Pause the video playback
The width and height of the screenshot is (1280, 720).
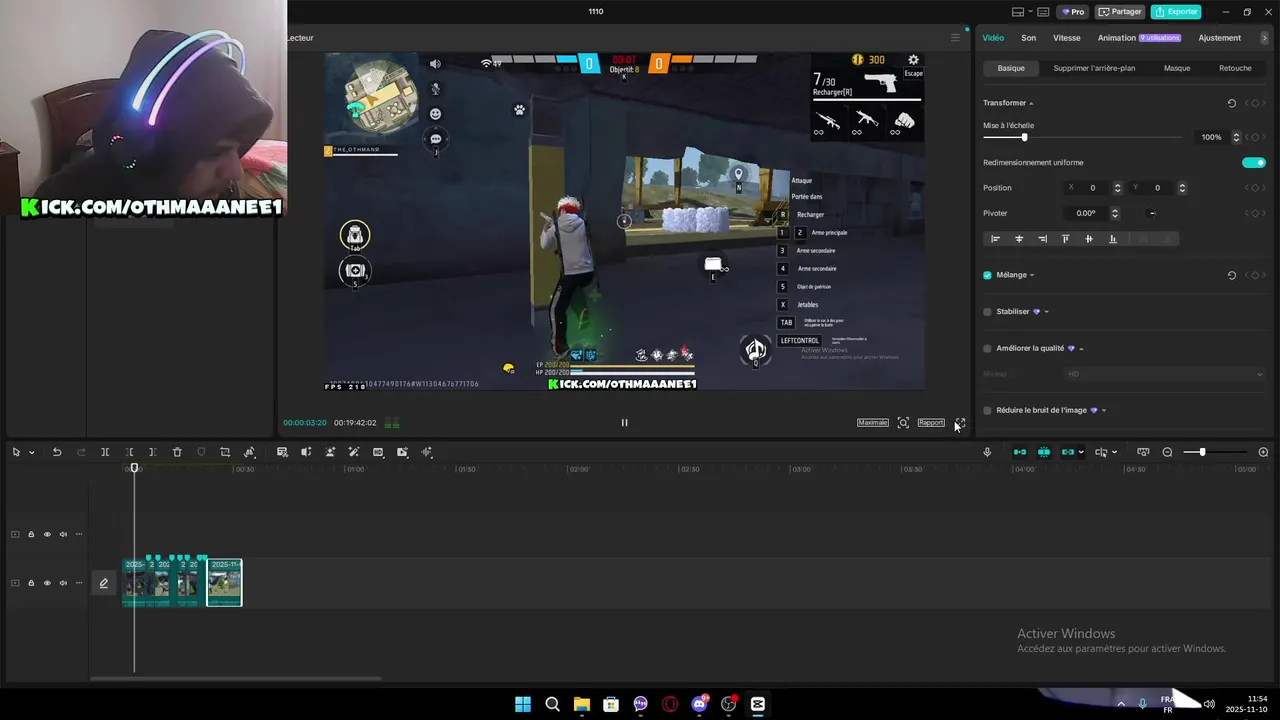[624, 423]
